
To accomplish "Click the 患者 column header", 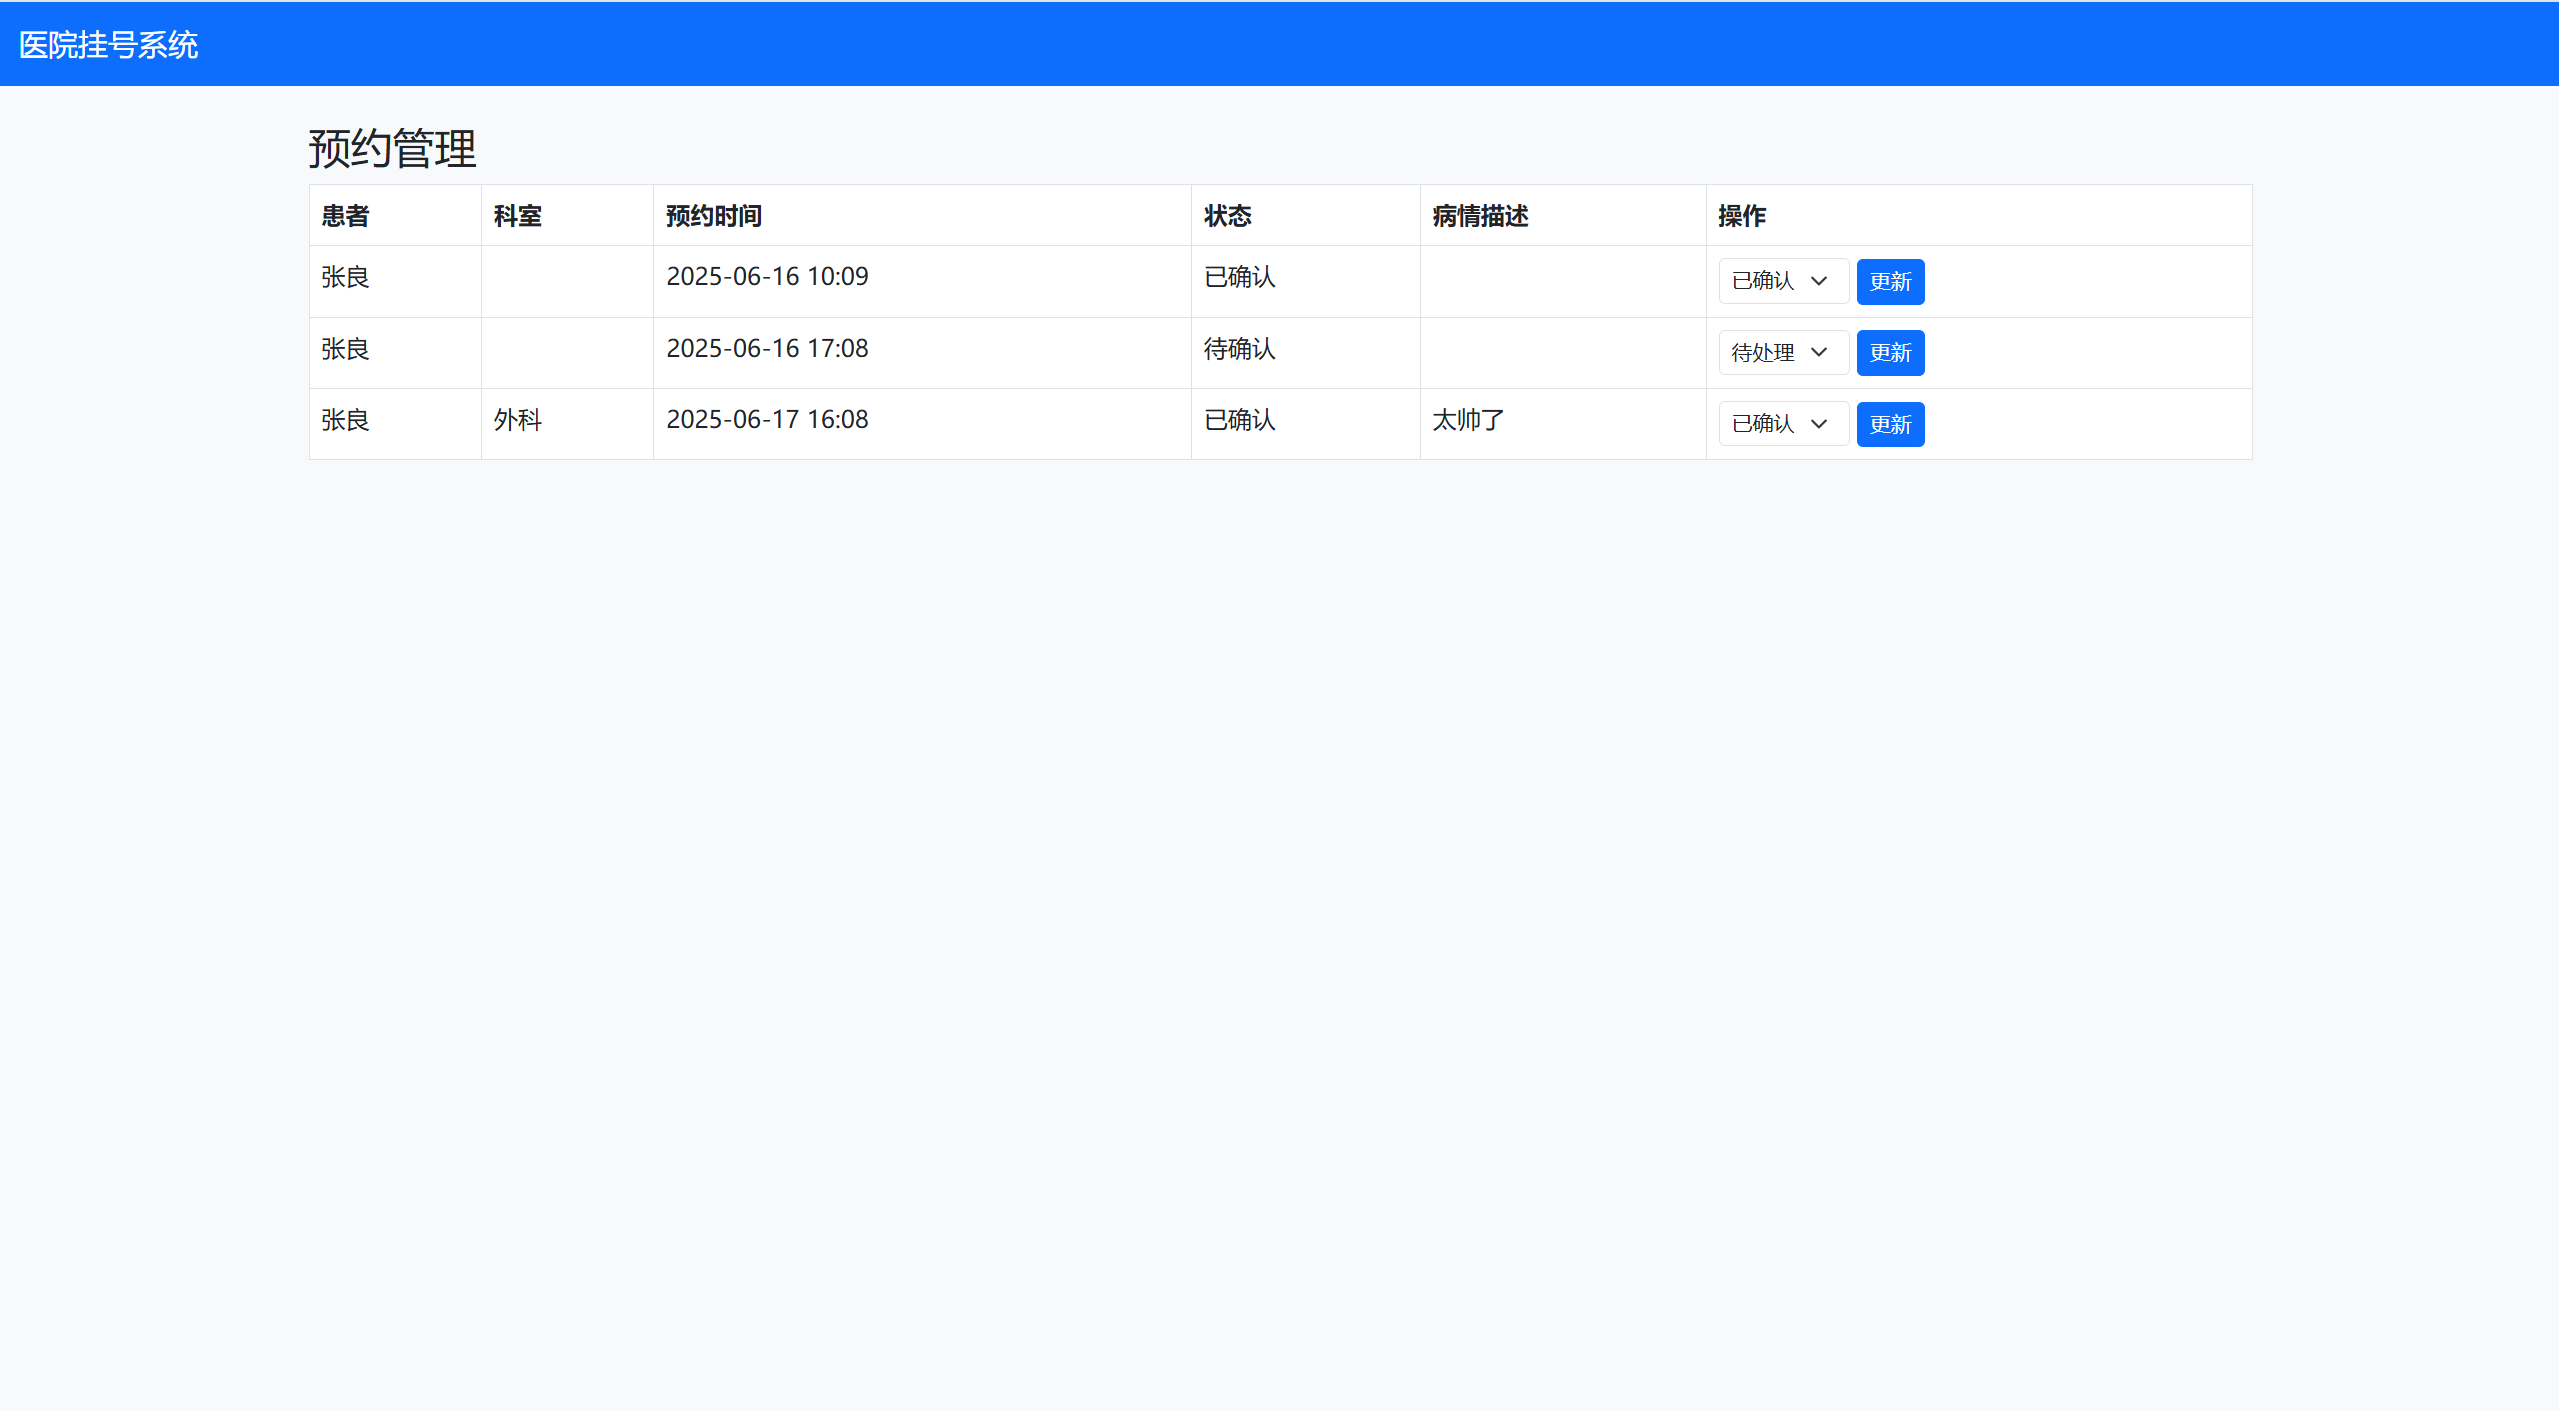I will point(345,216).
